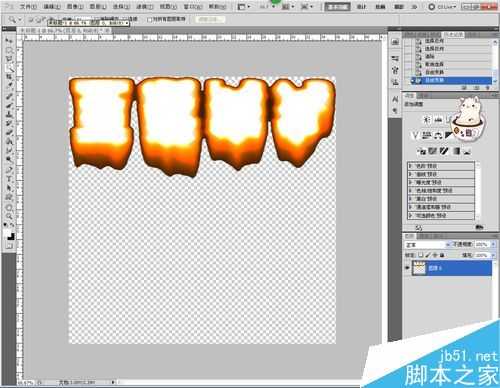500x388 pixels.
Task: Click the Brightness/Contrast adjustment icon
Action: [x=427, y=120]
